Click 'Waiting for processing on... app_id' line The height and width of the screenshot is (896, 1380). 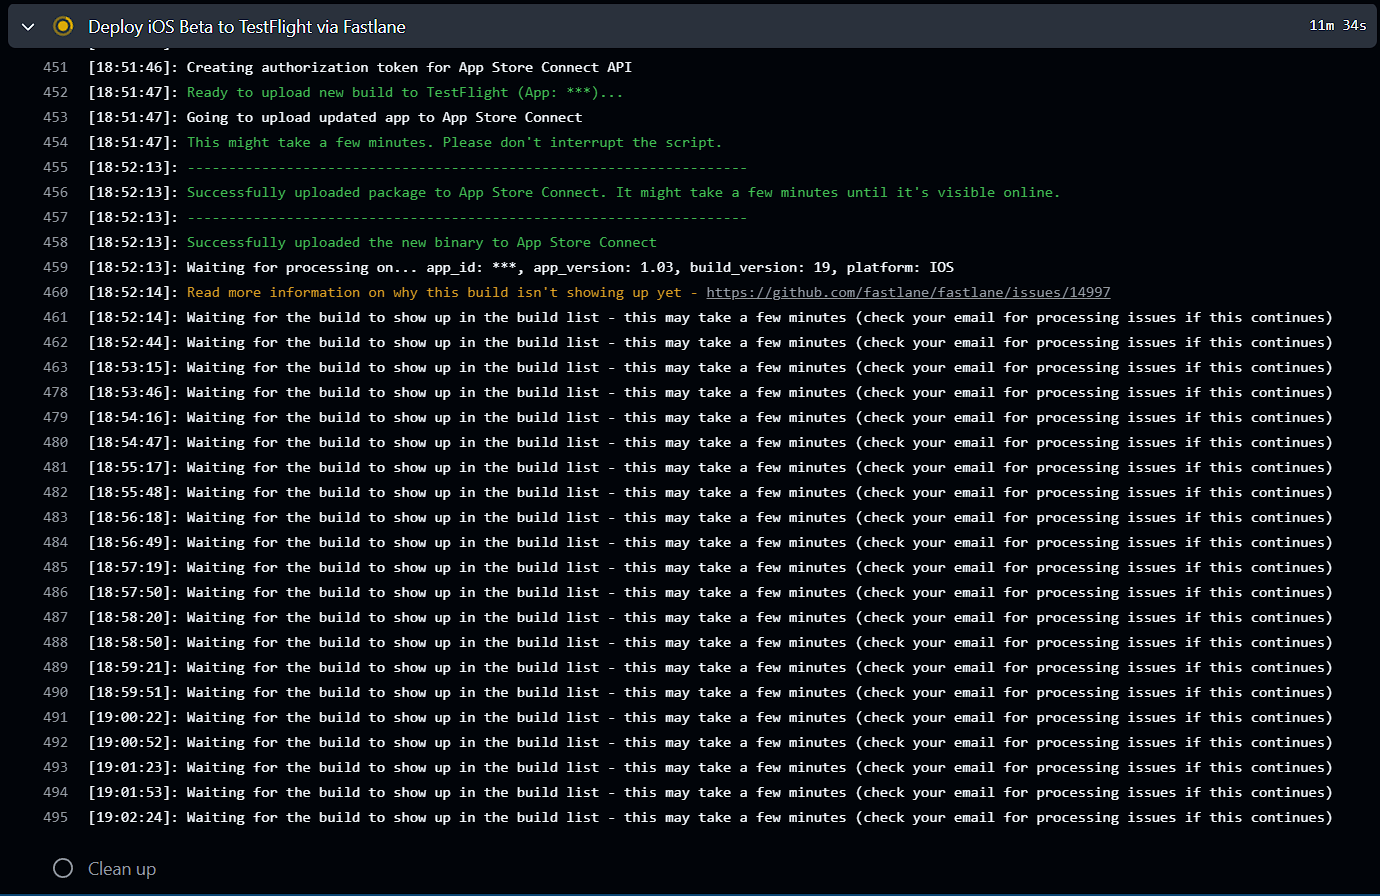click(x=570, y=267)
